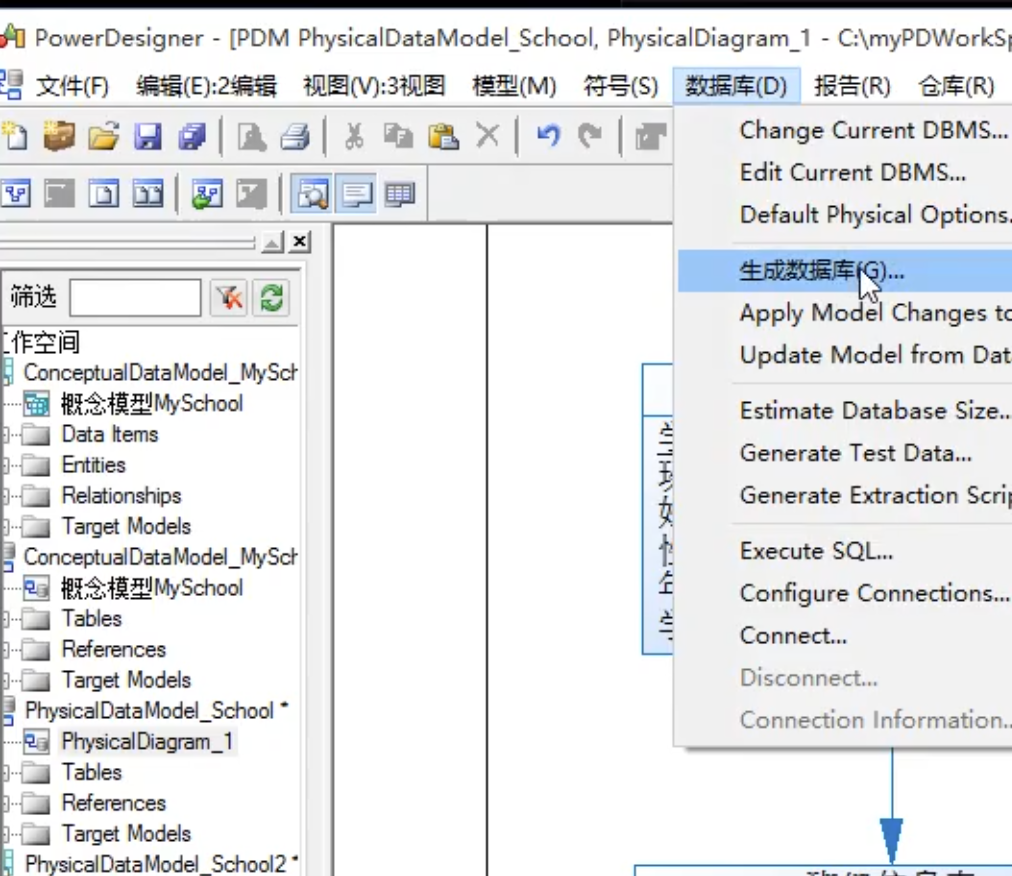This screenshot has width=1012, height=876.
Task: Open the 仓库(R) menu
Action: pos(956,86)
